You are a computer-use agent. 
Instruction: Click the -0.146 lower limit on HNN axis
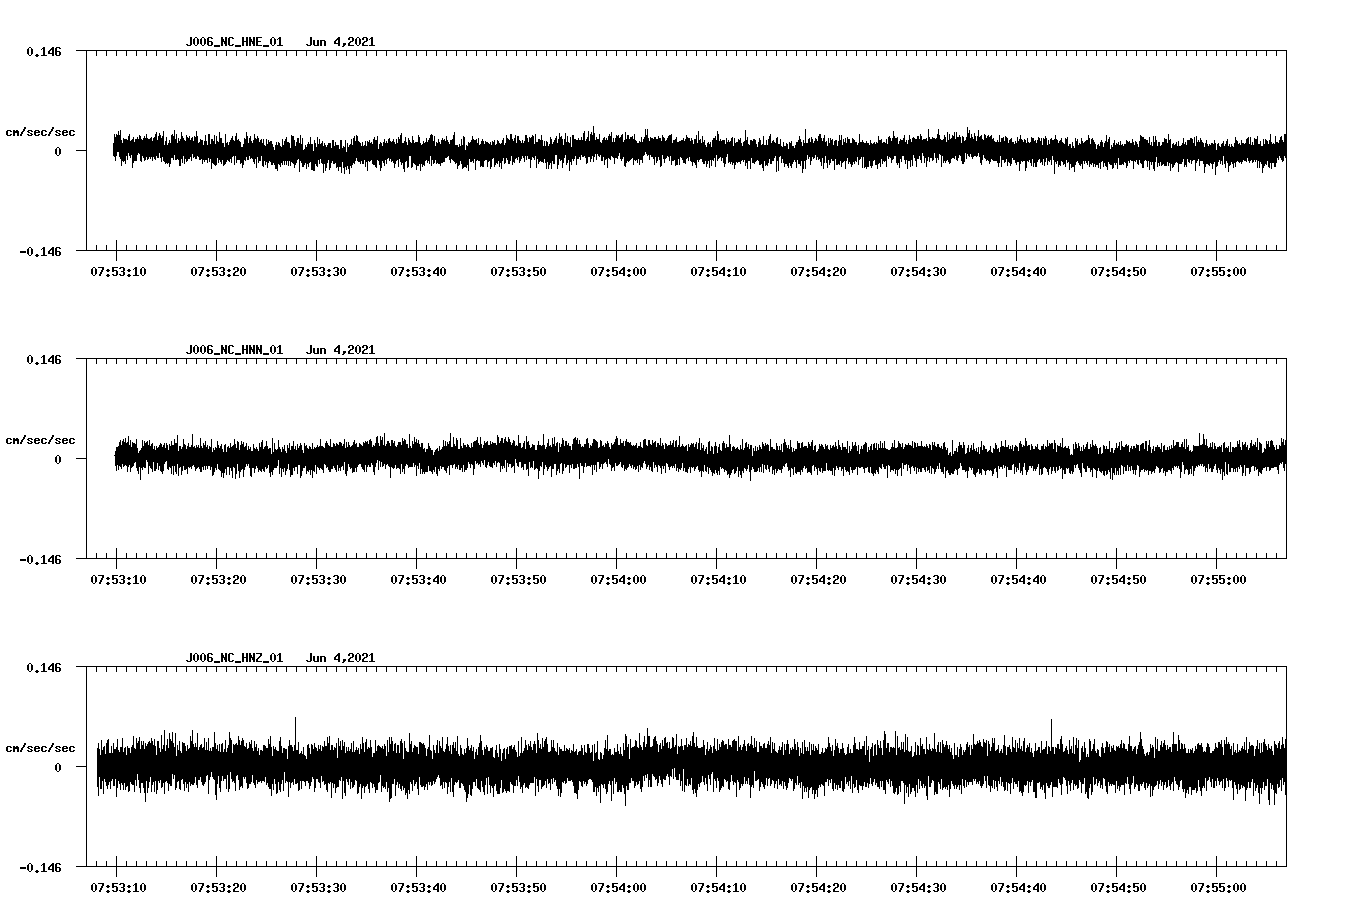[x=40, y=559]
